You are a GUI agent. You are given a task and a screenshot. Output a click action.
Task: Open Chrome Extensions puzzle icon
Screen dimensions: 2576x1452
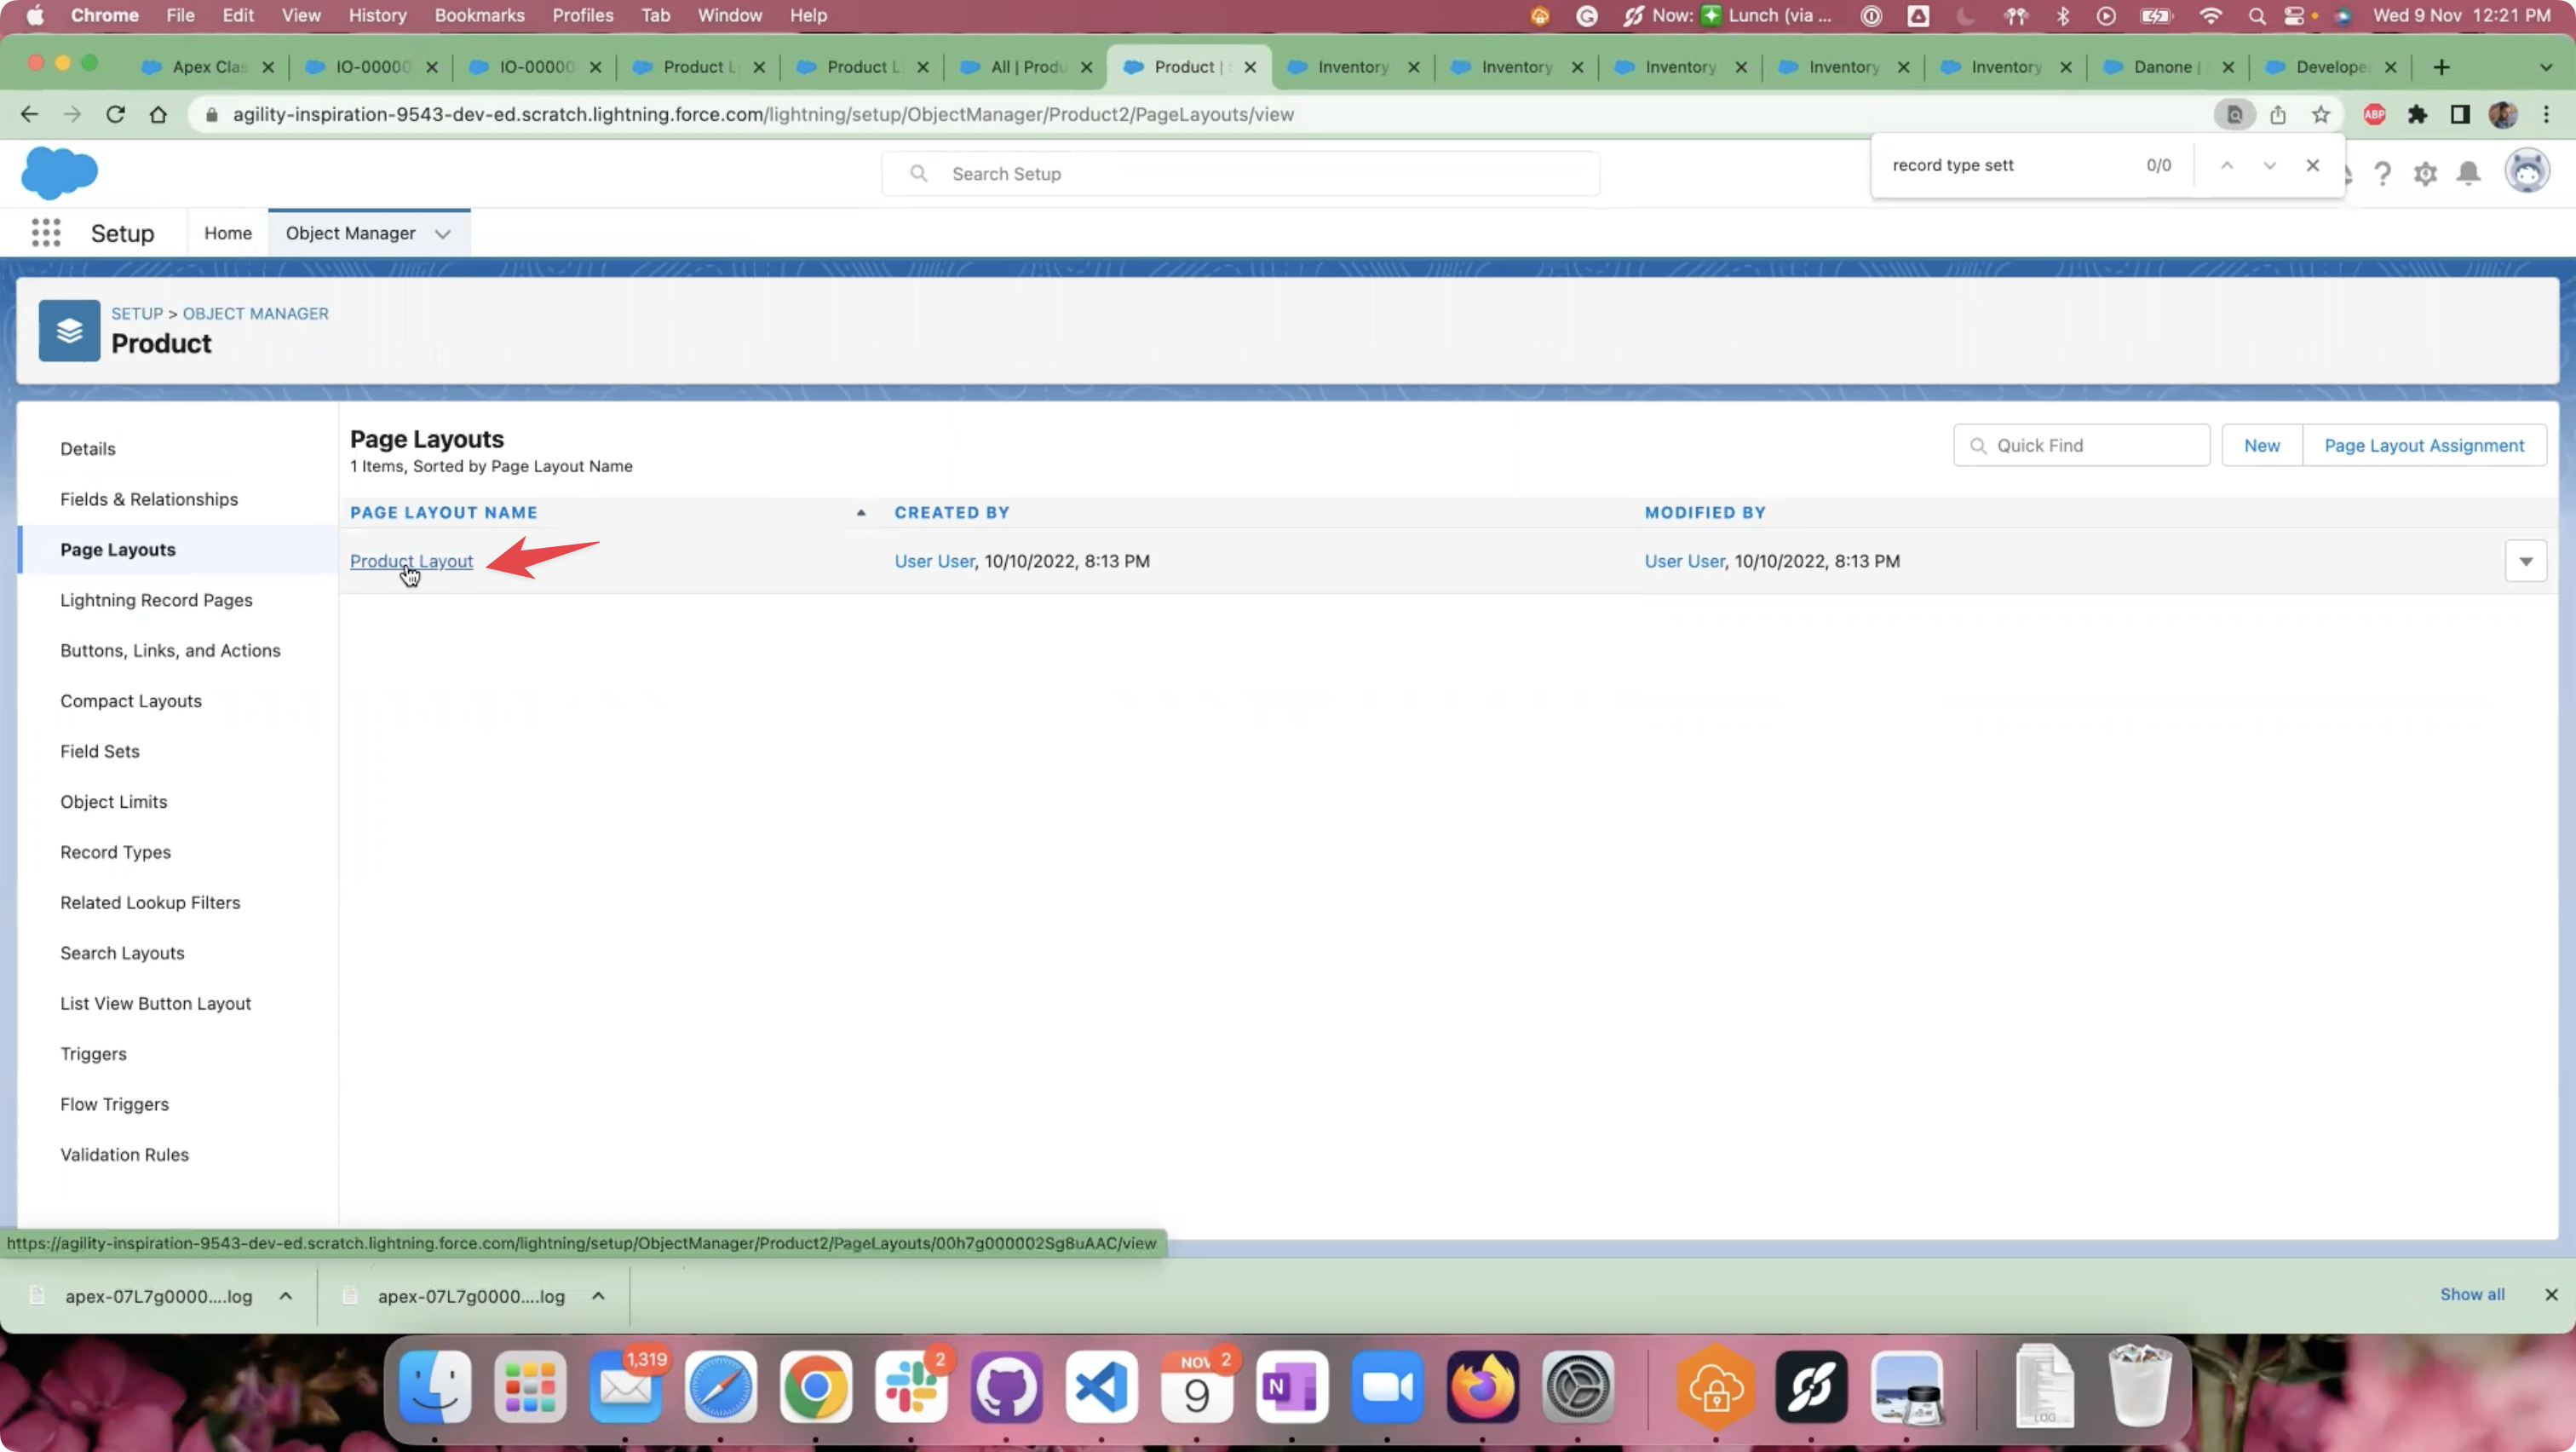(2417, 115)
